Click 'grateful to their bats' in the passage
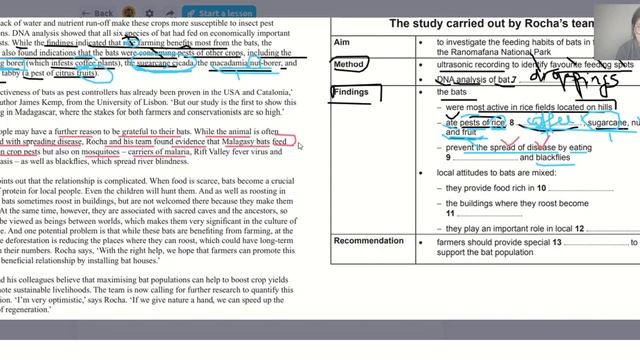Viewport: 640px width, 360px height. (156, 131)
